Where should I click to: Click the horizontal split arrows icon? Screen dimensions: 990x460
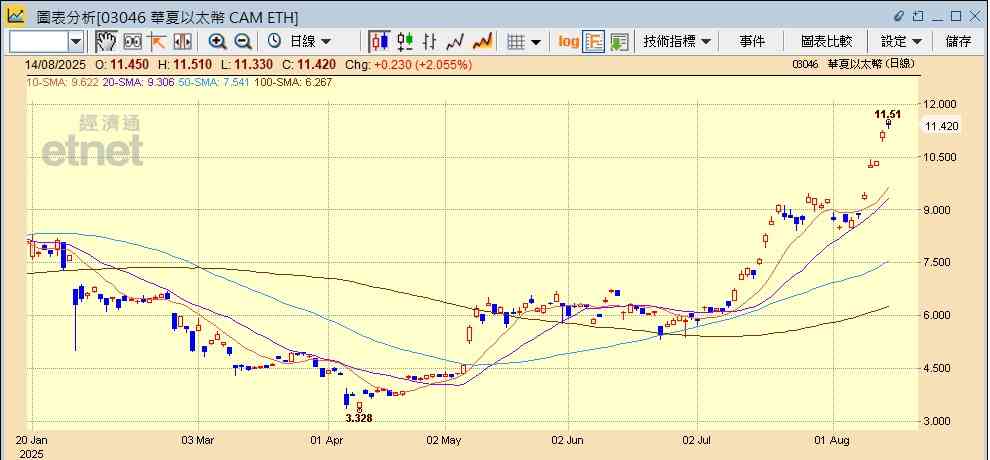182,42
